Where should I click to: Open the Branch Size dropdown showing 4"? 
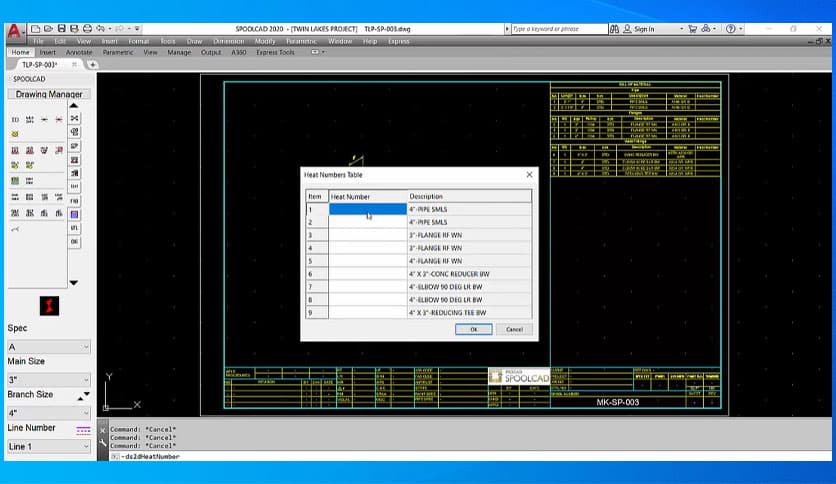click(49, 413)
